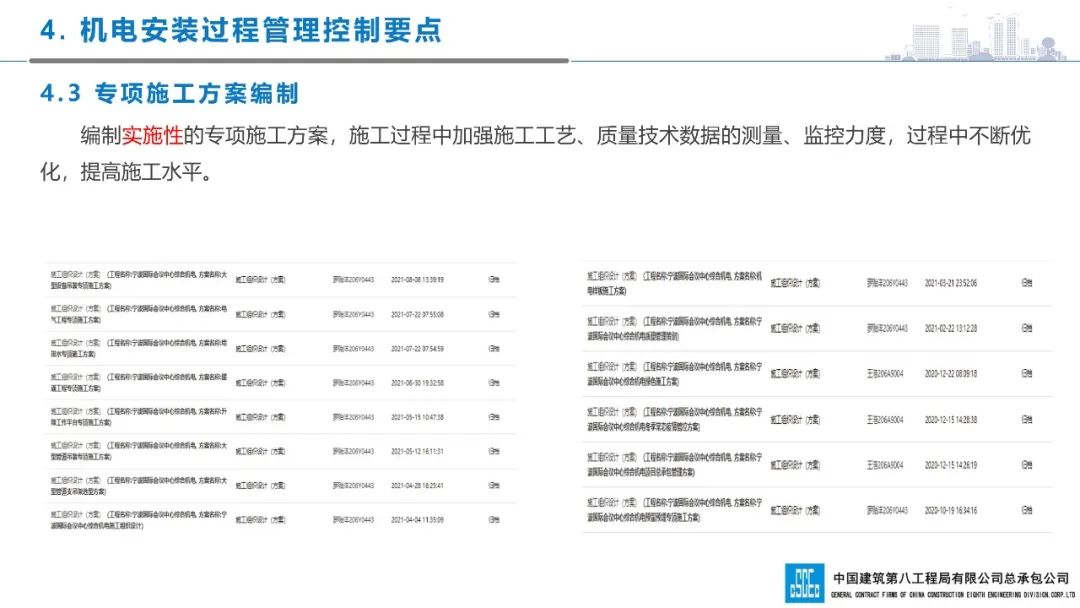1080x608 pixels.
Task: Click submitter ID in 2020-12-15 14:28:38 row
Action: click(x=885, y=419)
